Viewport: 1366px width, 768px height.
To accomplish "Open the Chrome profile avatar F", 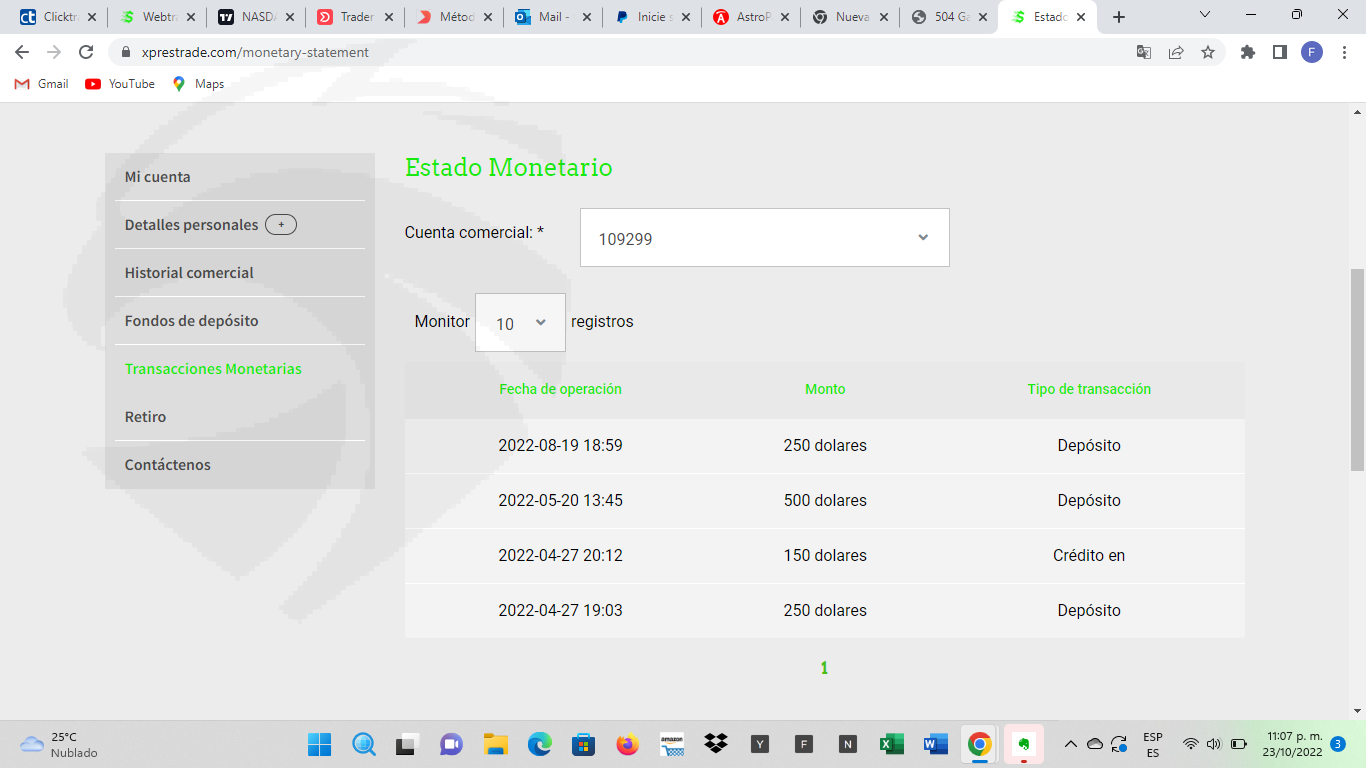I will pyautogui.click(x=1312, y=52).
